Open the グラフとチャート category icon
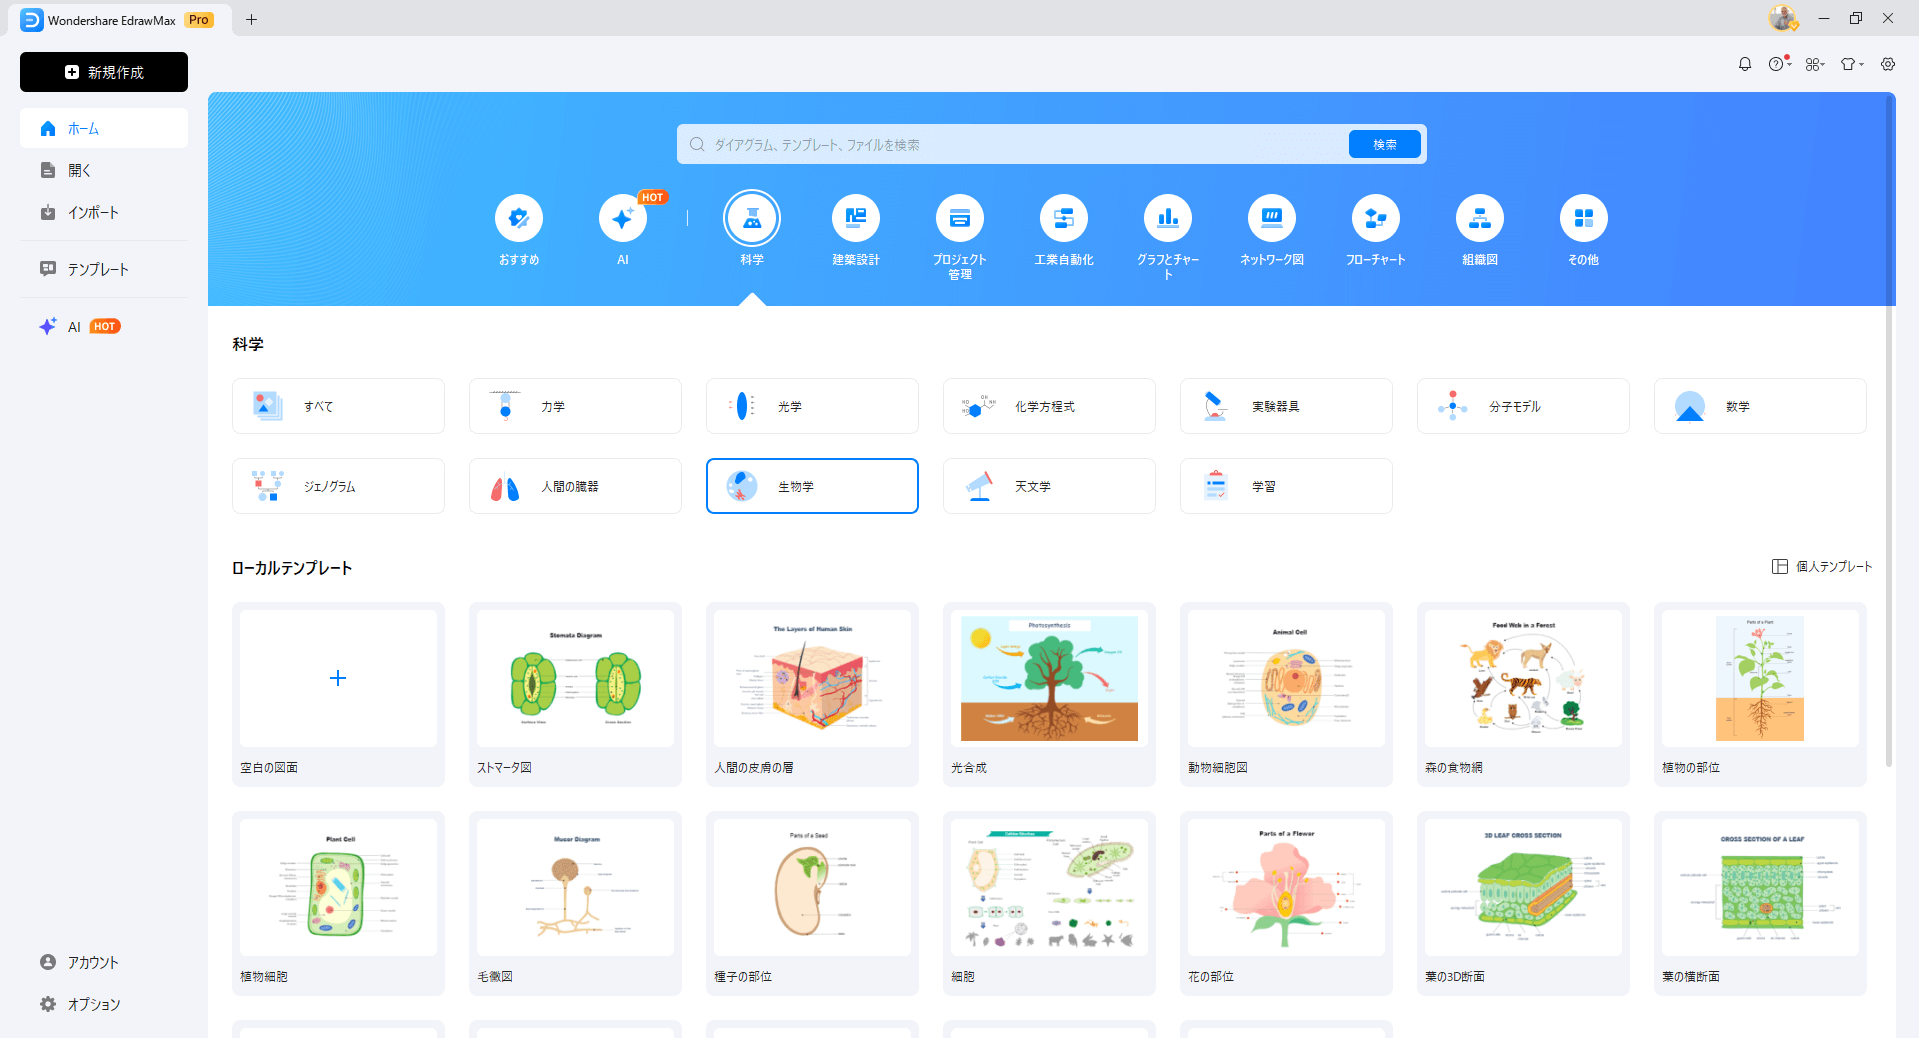This screenshot has width=1919, height=1038. coord(1167,219)
